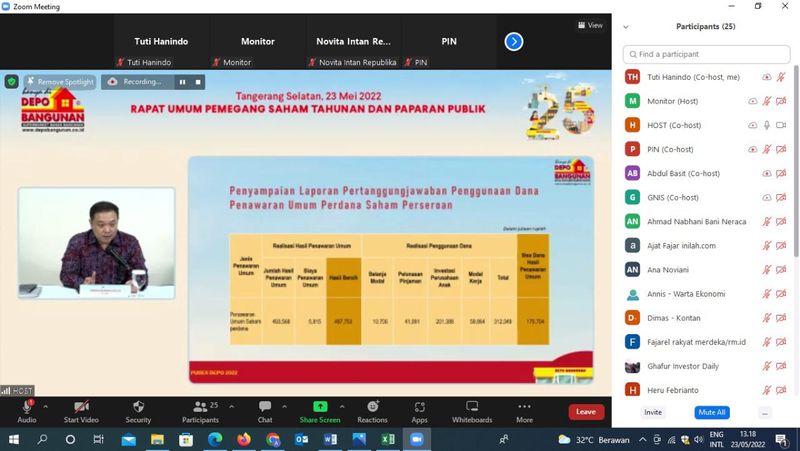Select Monitor video tile
Screen dimensions: 800x451
(x=258, y=41)
